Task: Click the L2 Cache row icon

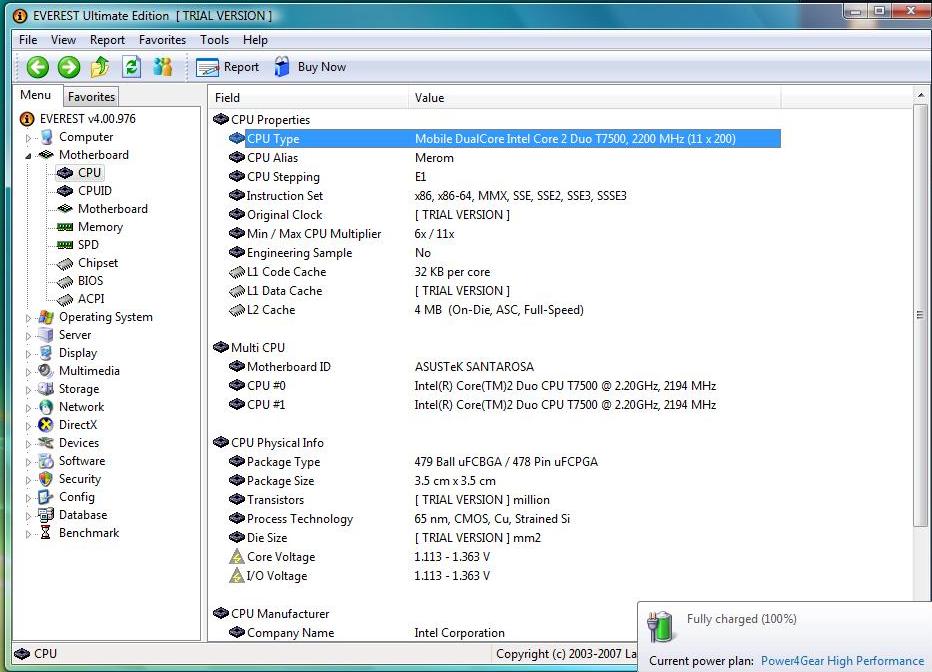Action: [237, 310]
